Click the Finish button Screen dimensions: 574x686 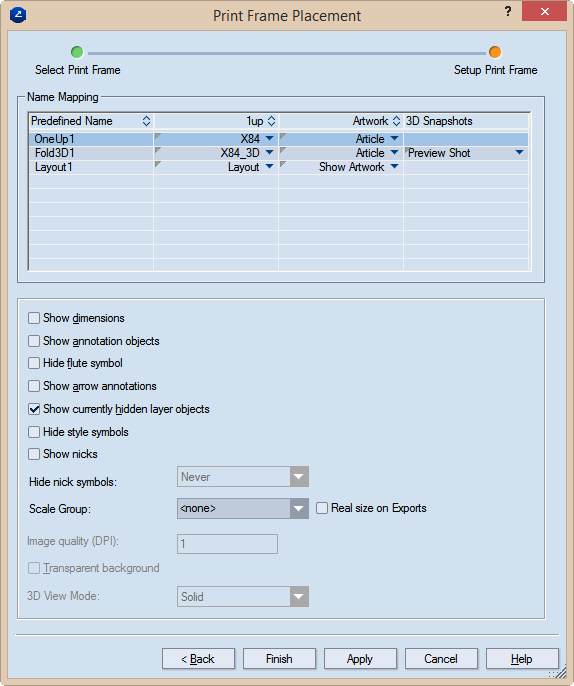[x=279, y=658]
